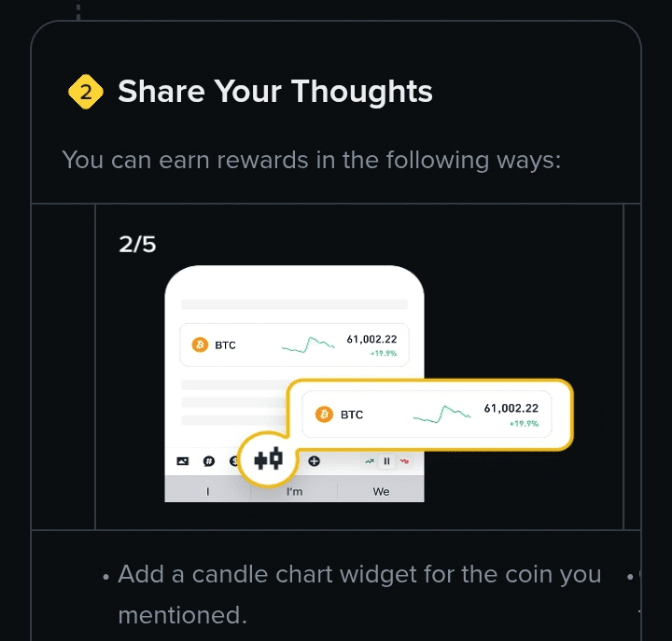
Task: Click the hashtag bubble icon
Action: (x=208, y=461)
